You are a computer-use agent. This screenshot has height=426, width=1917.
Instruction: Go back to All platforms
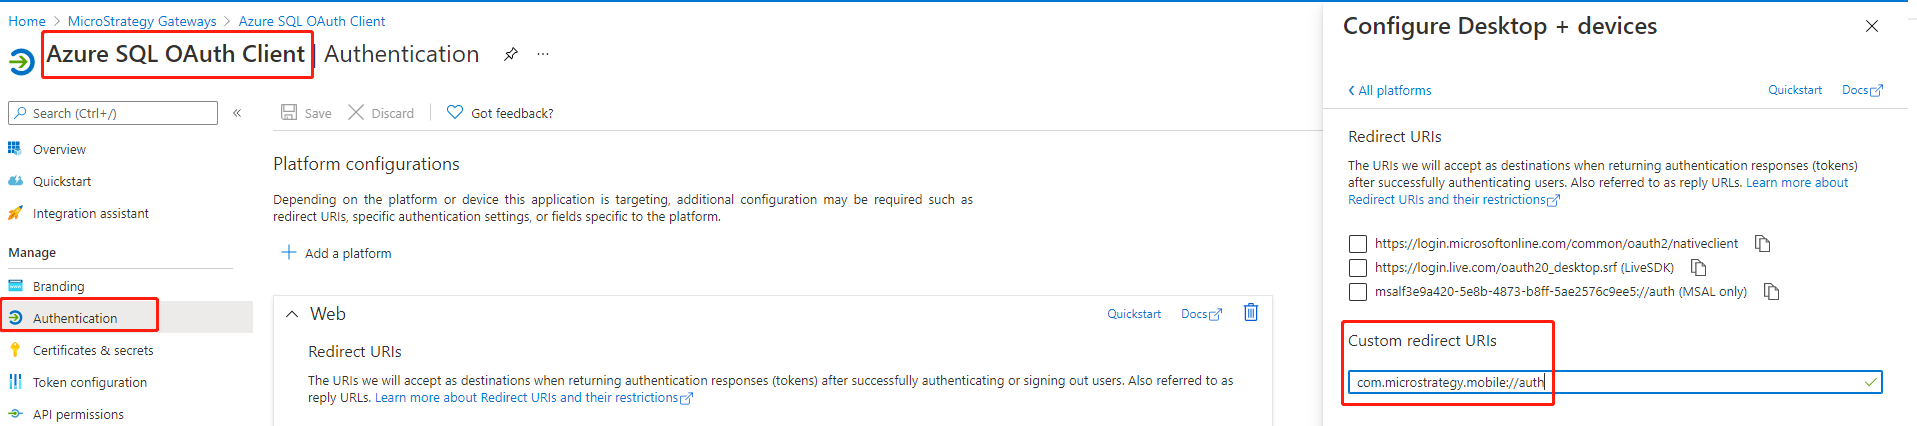click(1390, 90)
